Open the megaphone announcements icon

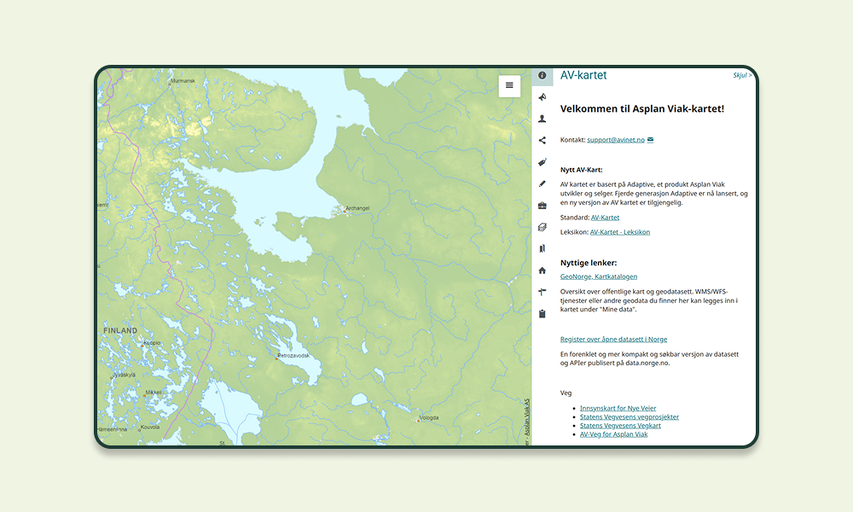click(542, 97)
